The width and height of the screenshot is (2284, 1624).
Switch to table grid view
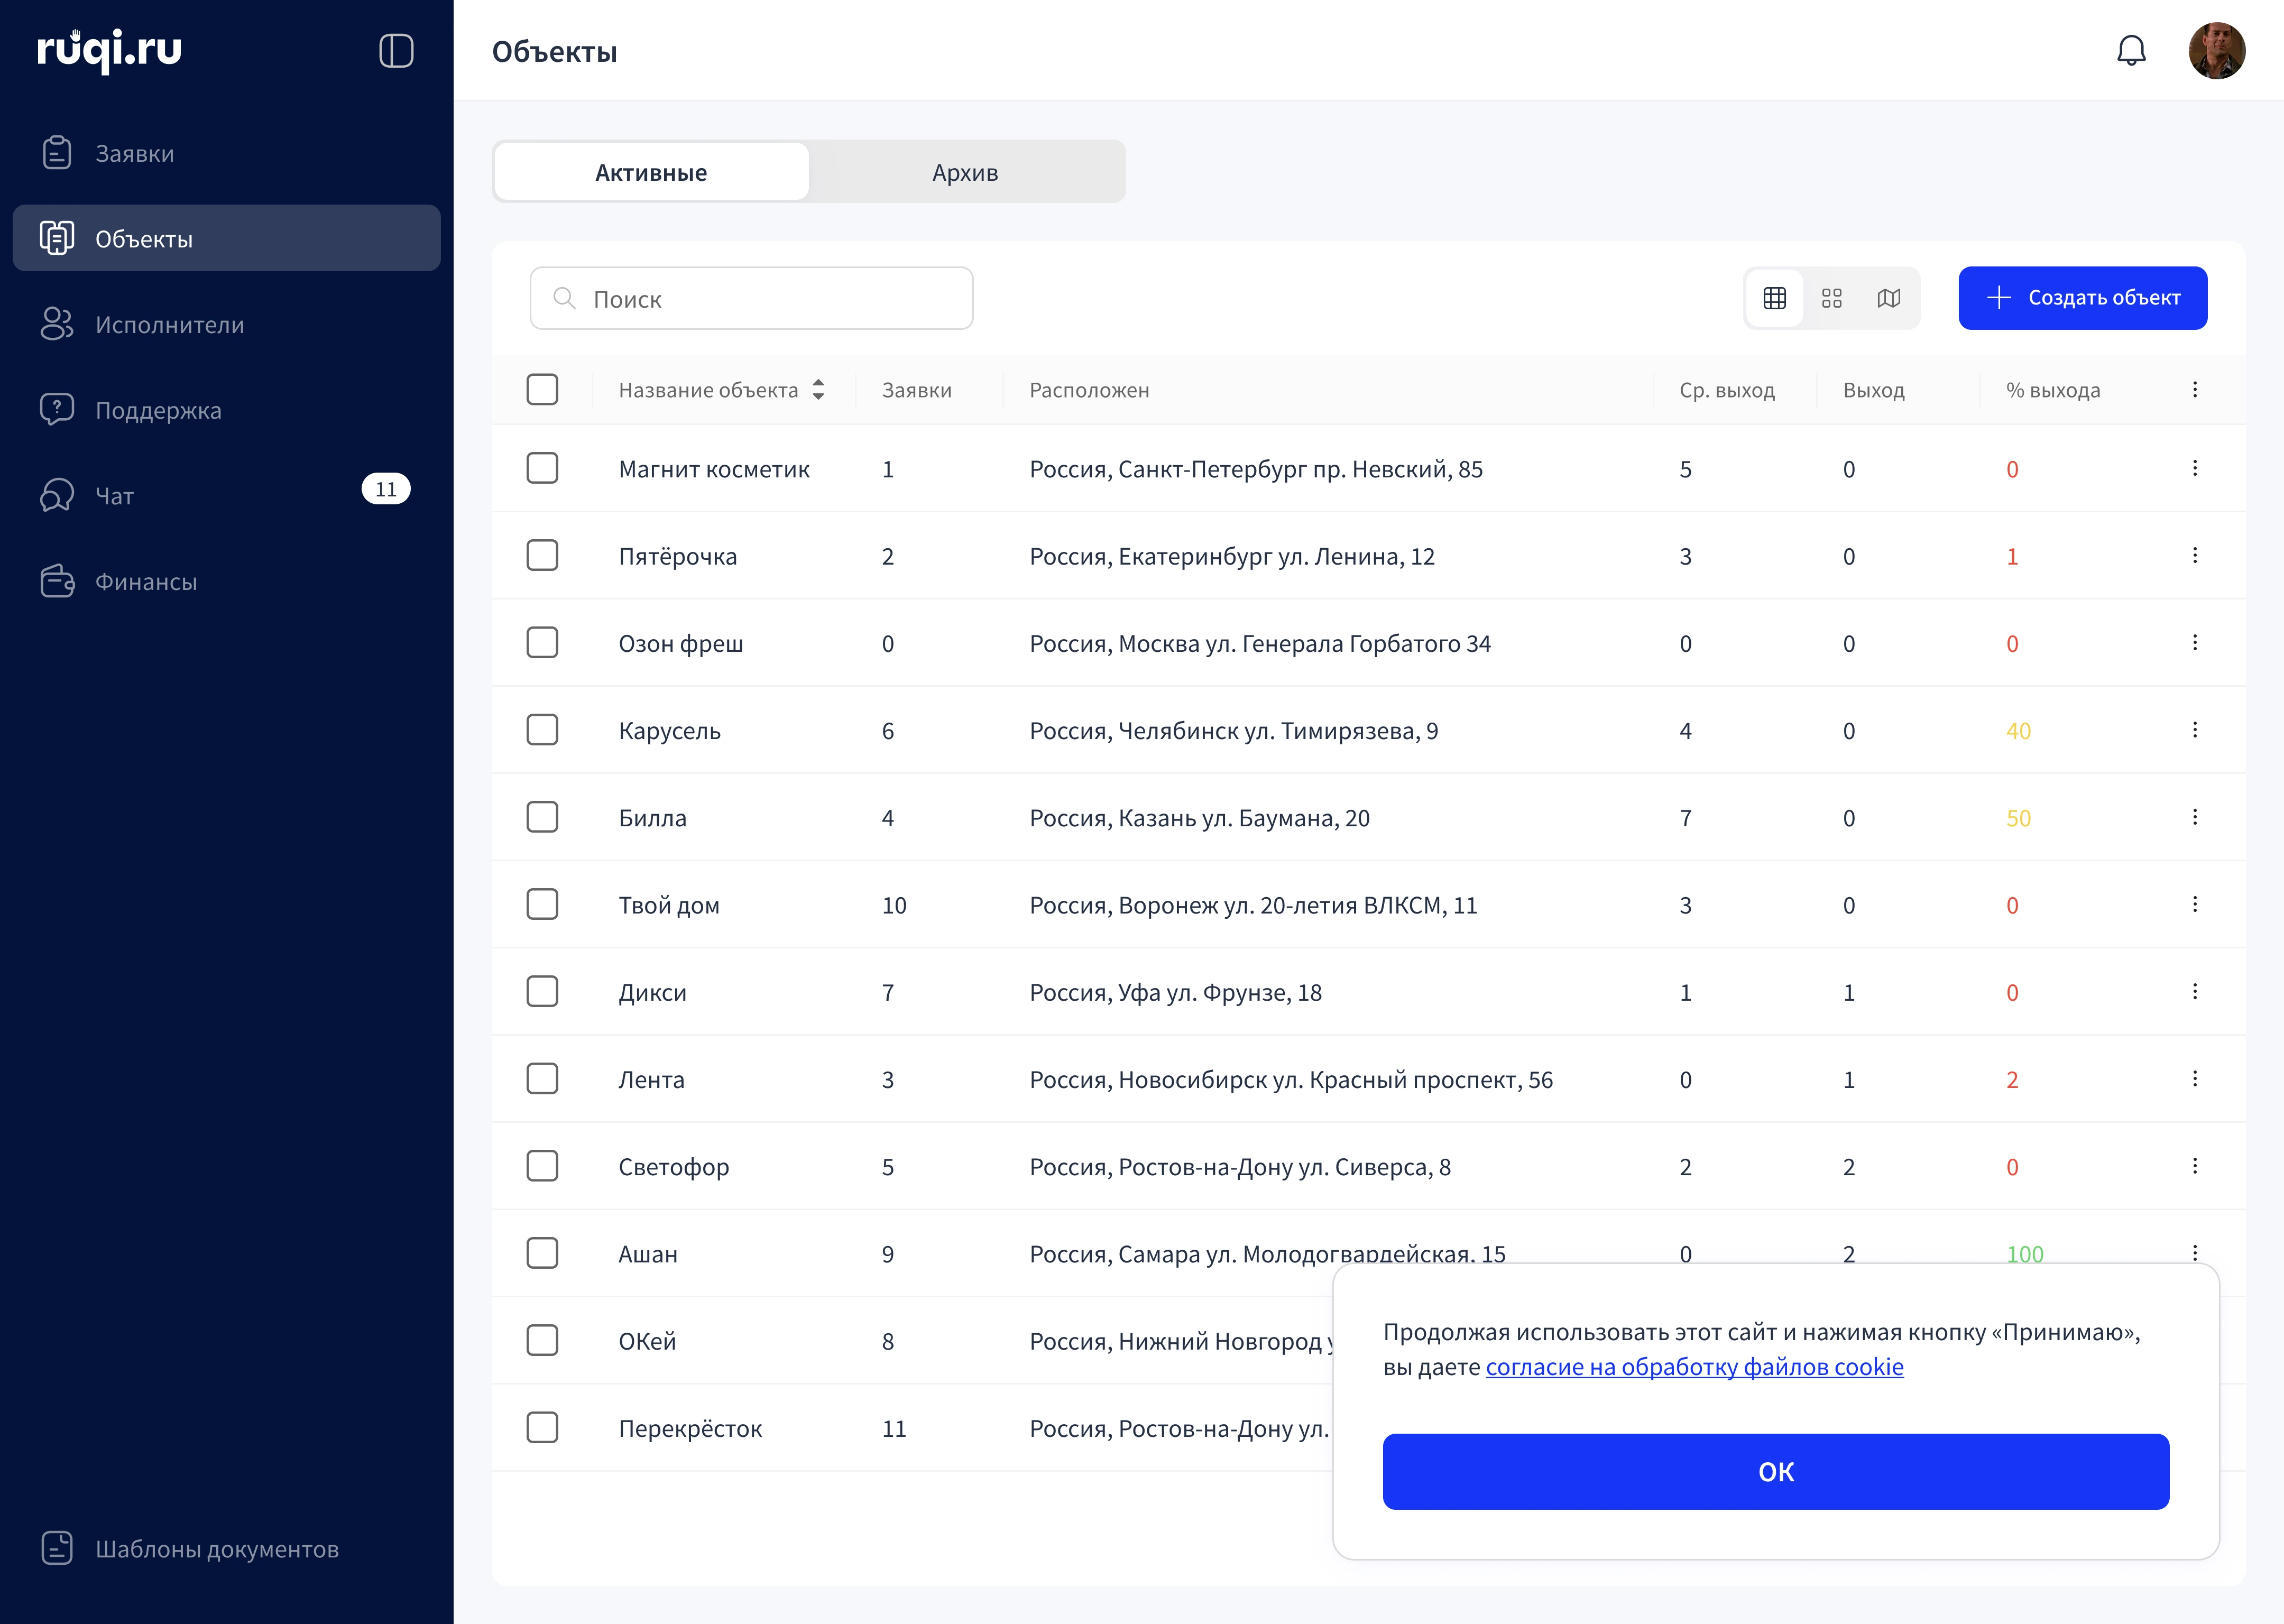point(1774,298)
